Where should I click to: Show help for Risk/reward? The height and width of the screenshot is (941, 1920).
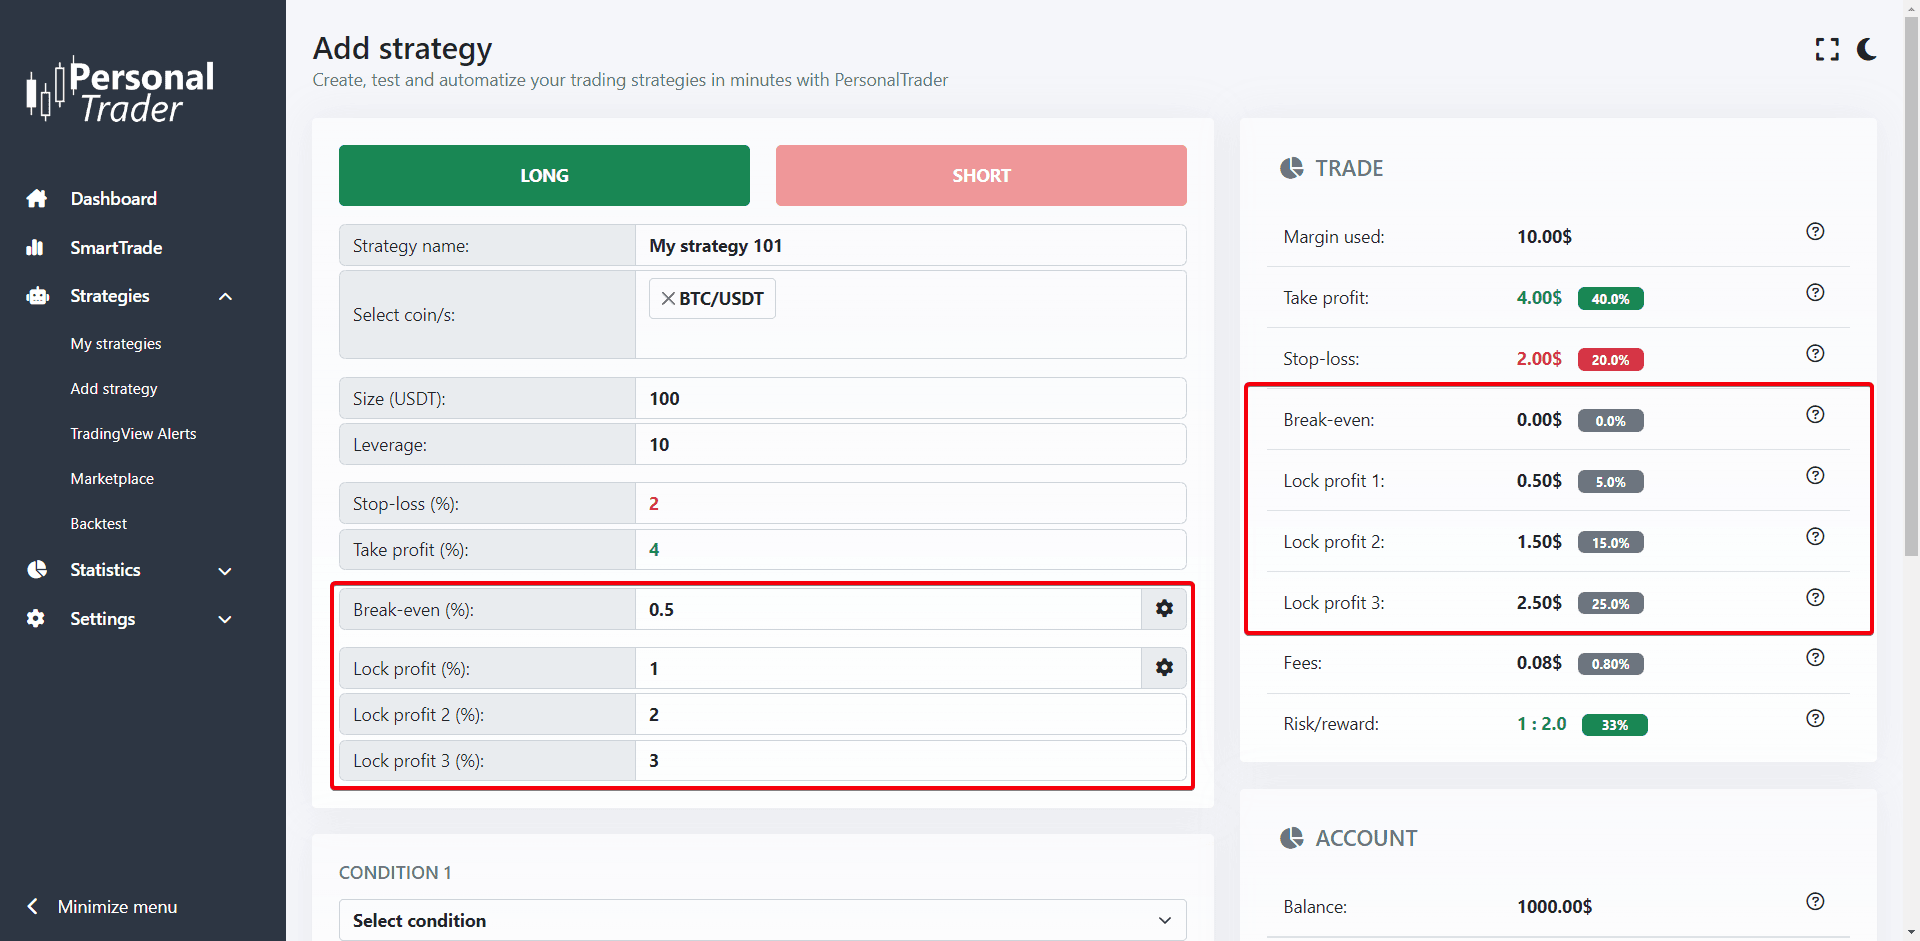click(x=1815, y=719)
